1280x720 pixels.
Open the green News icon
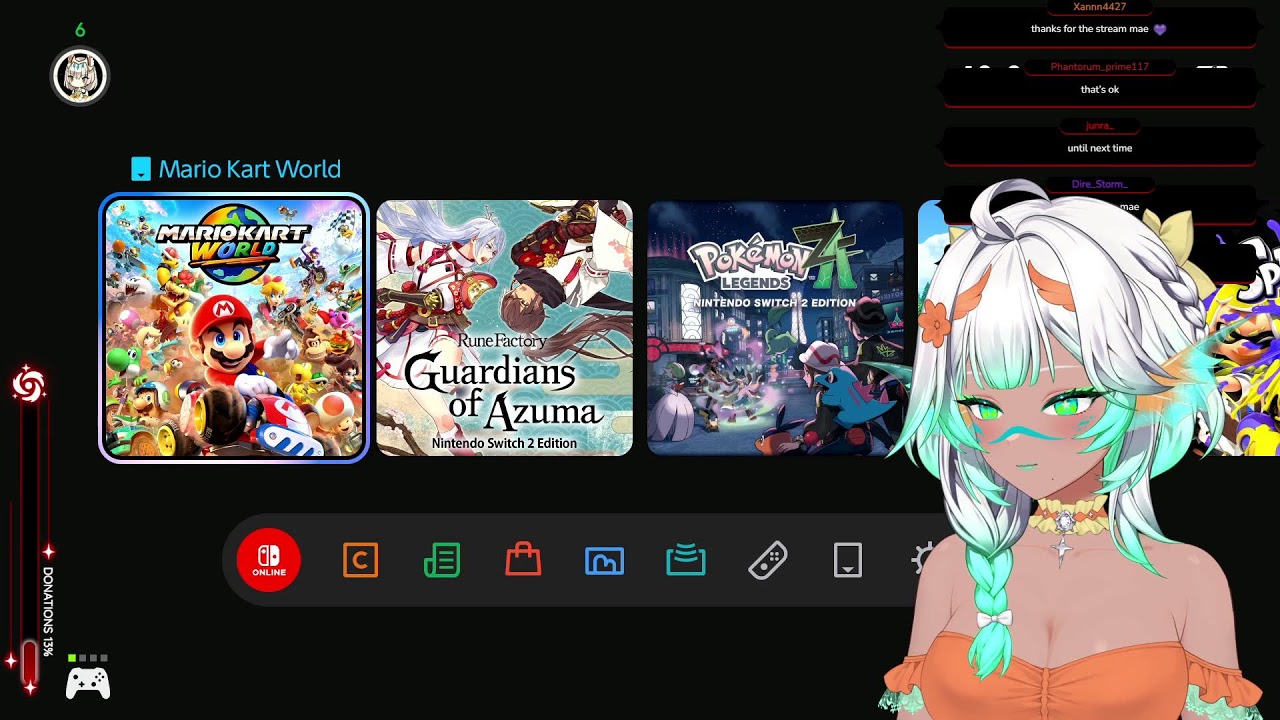point(442,560)
